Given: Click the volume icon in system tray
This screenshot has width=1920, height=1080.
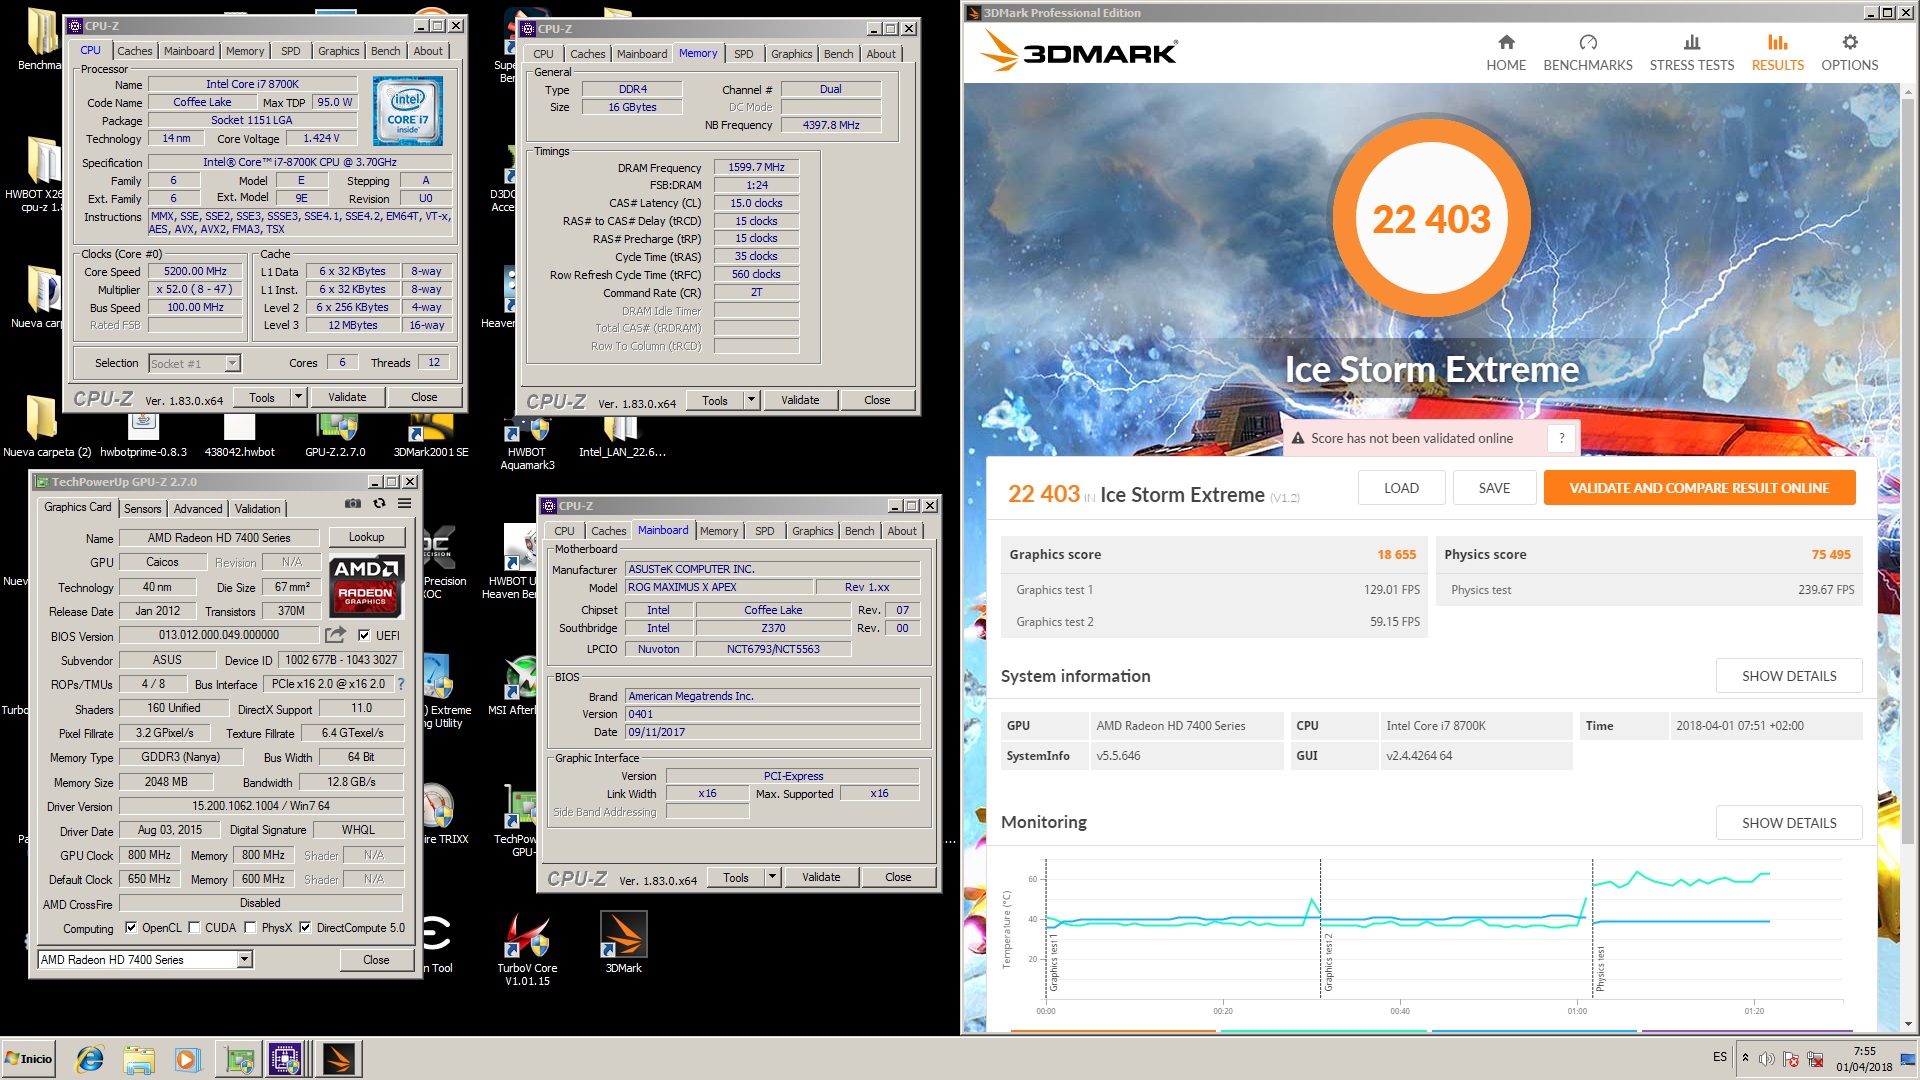Looking at the screenshot, I should 1767,1059.
